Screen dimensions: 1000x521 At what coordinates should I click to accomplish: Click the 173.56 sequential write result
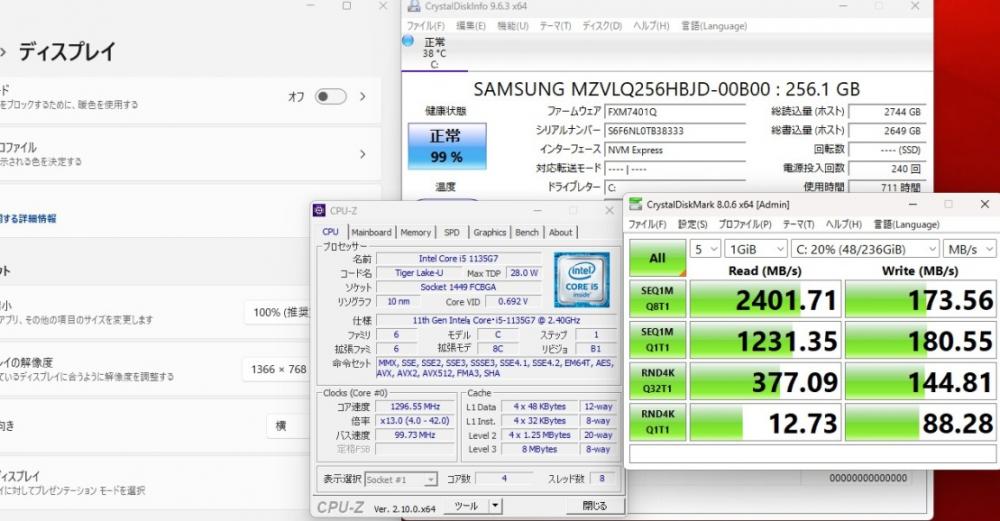tap(920, 299)
